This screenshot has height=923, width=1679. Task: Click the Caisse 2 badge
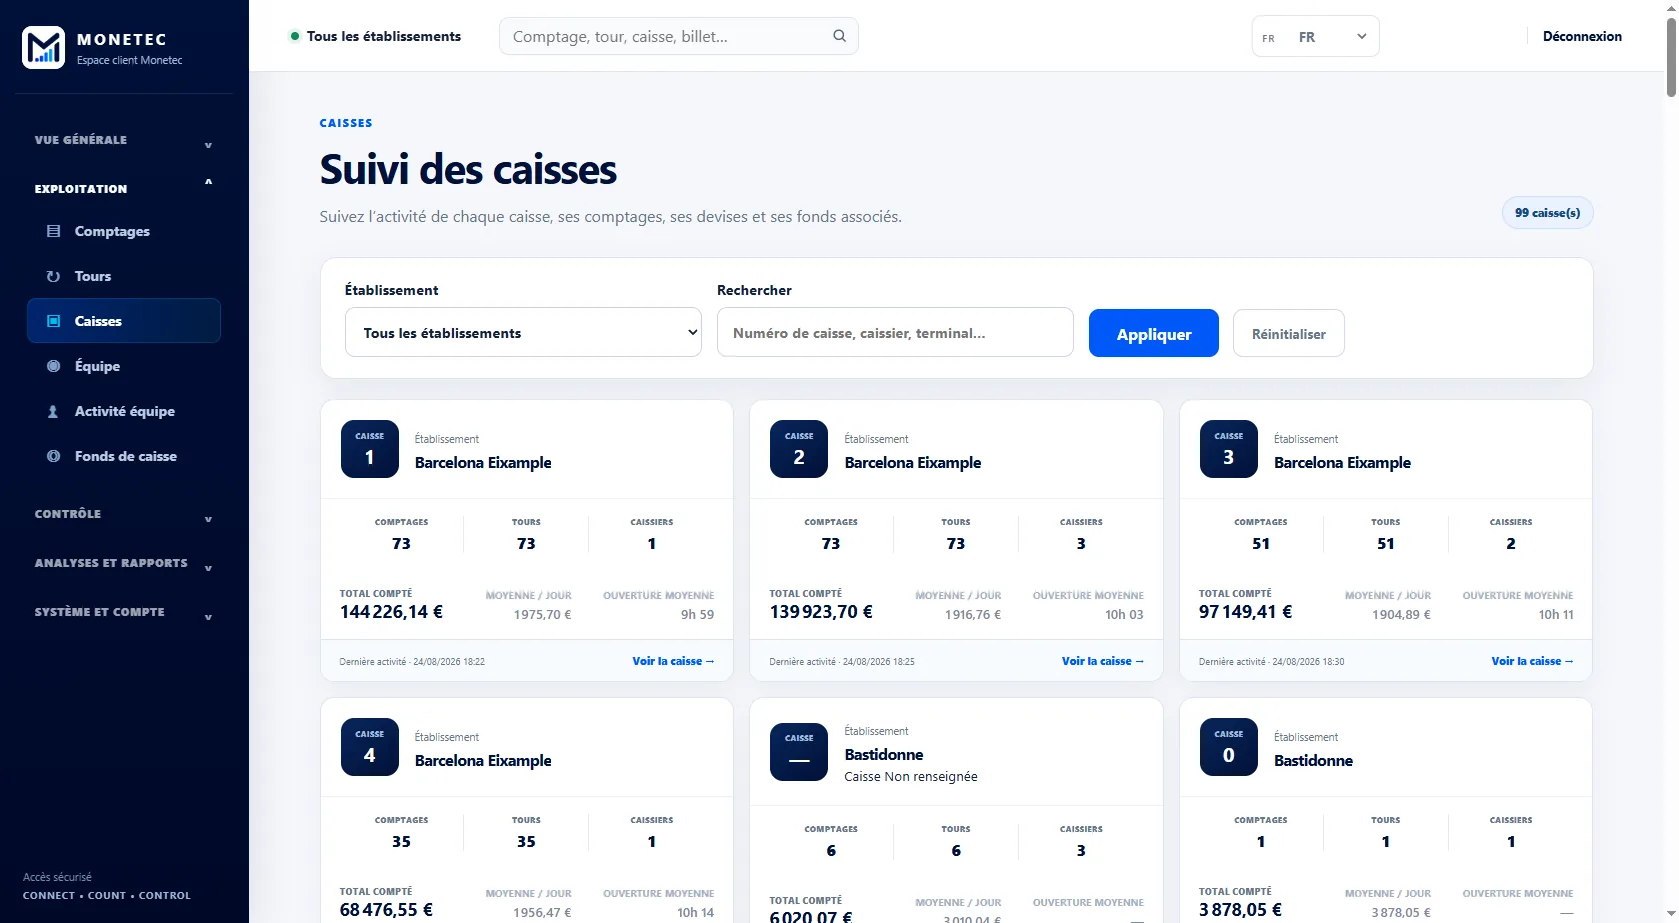click(799, 449)
